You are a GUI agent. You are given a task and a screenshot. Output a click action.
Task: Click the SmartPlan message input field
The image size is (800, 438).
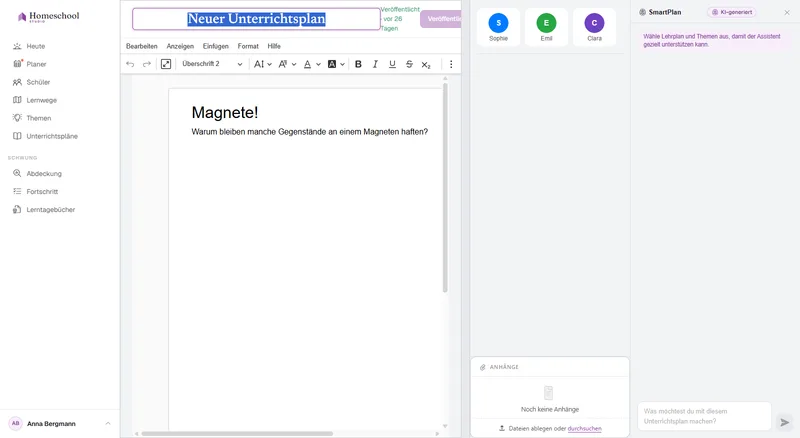[704, 416]
